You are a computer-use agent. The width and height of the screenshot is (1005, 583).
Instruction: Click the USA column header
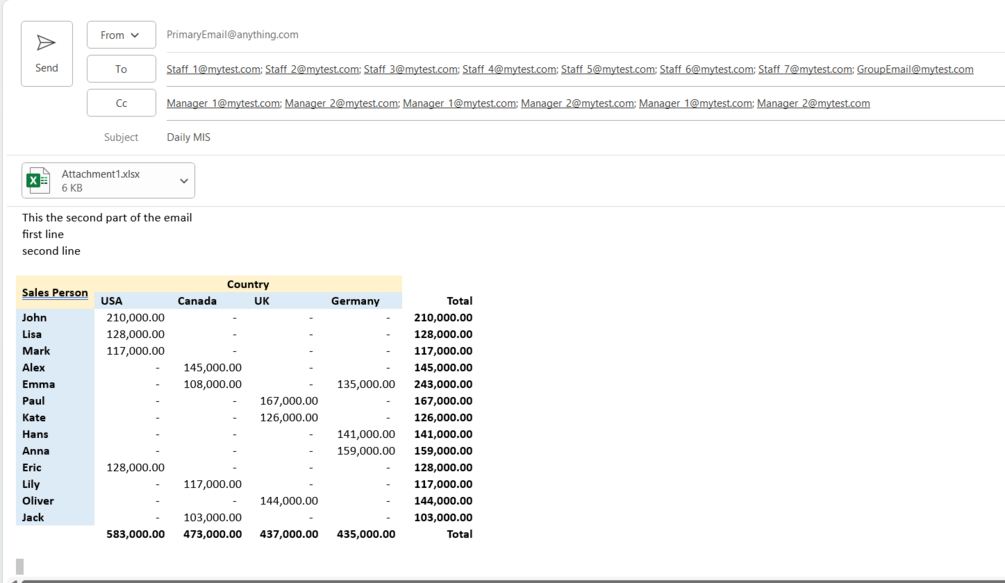pyautogui.click(x=112, y=301)
